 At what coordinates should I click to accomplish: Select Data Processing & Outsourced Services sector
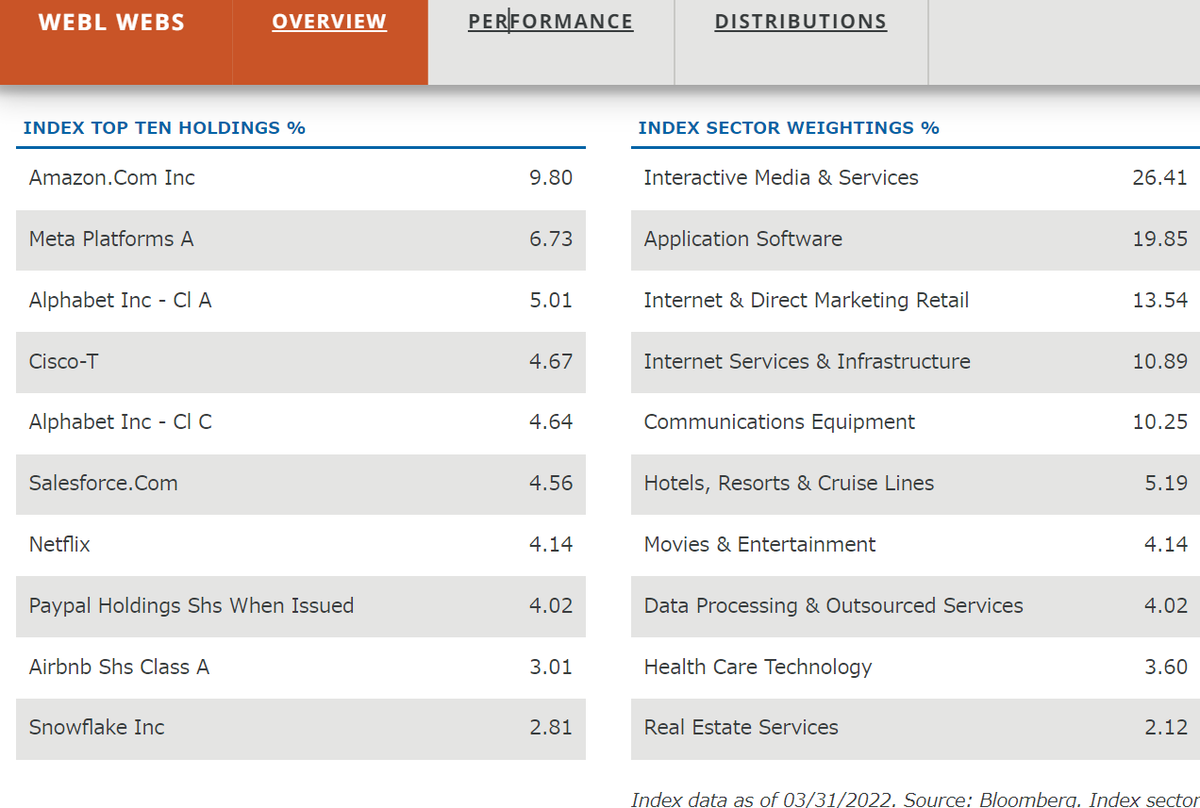coord(834,605)
